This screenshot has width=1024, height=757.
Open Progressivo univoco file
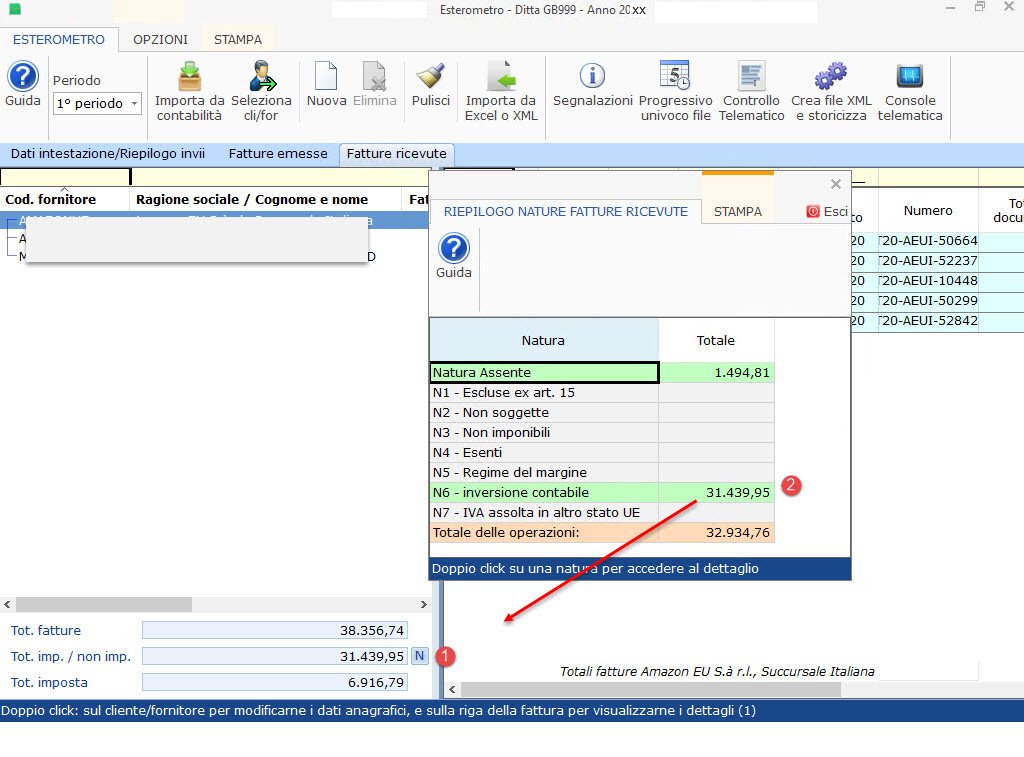coord(675,91)
